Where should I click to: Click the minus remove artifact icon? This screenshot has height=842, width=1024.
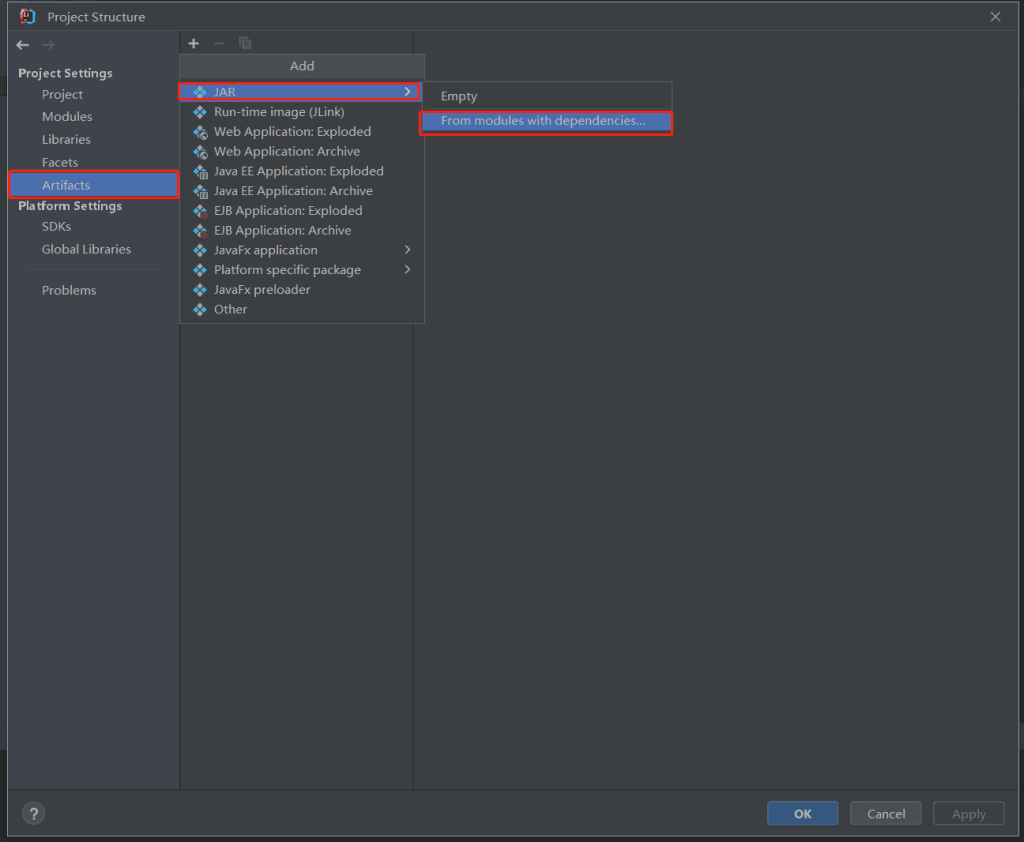click(x=220, y=43)
